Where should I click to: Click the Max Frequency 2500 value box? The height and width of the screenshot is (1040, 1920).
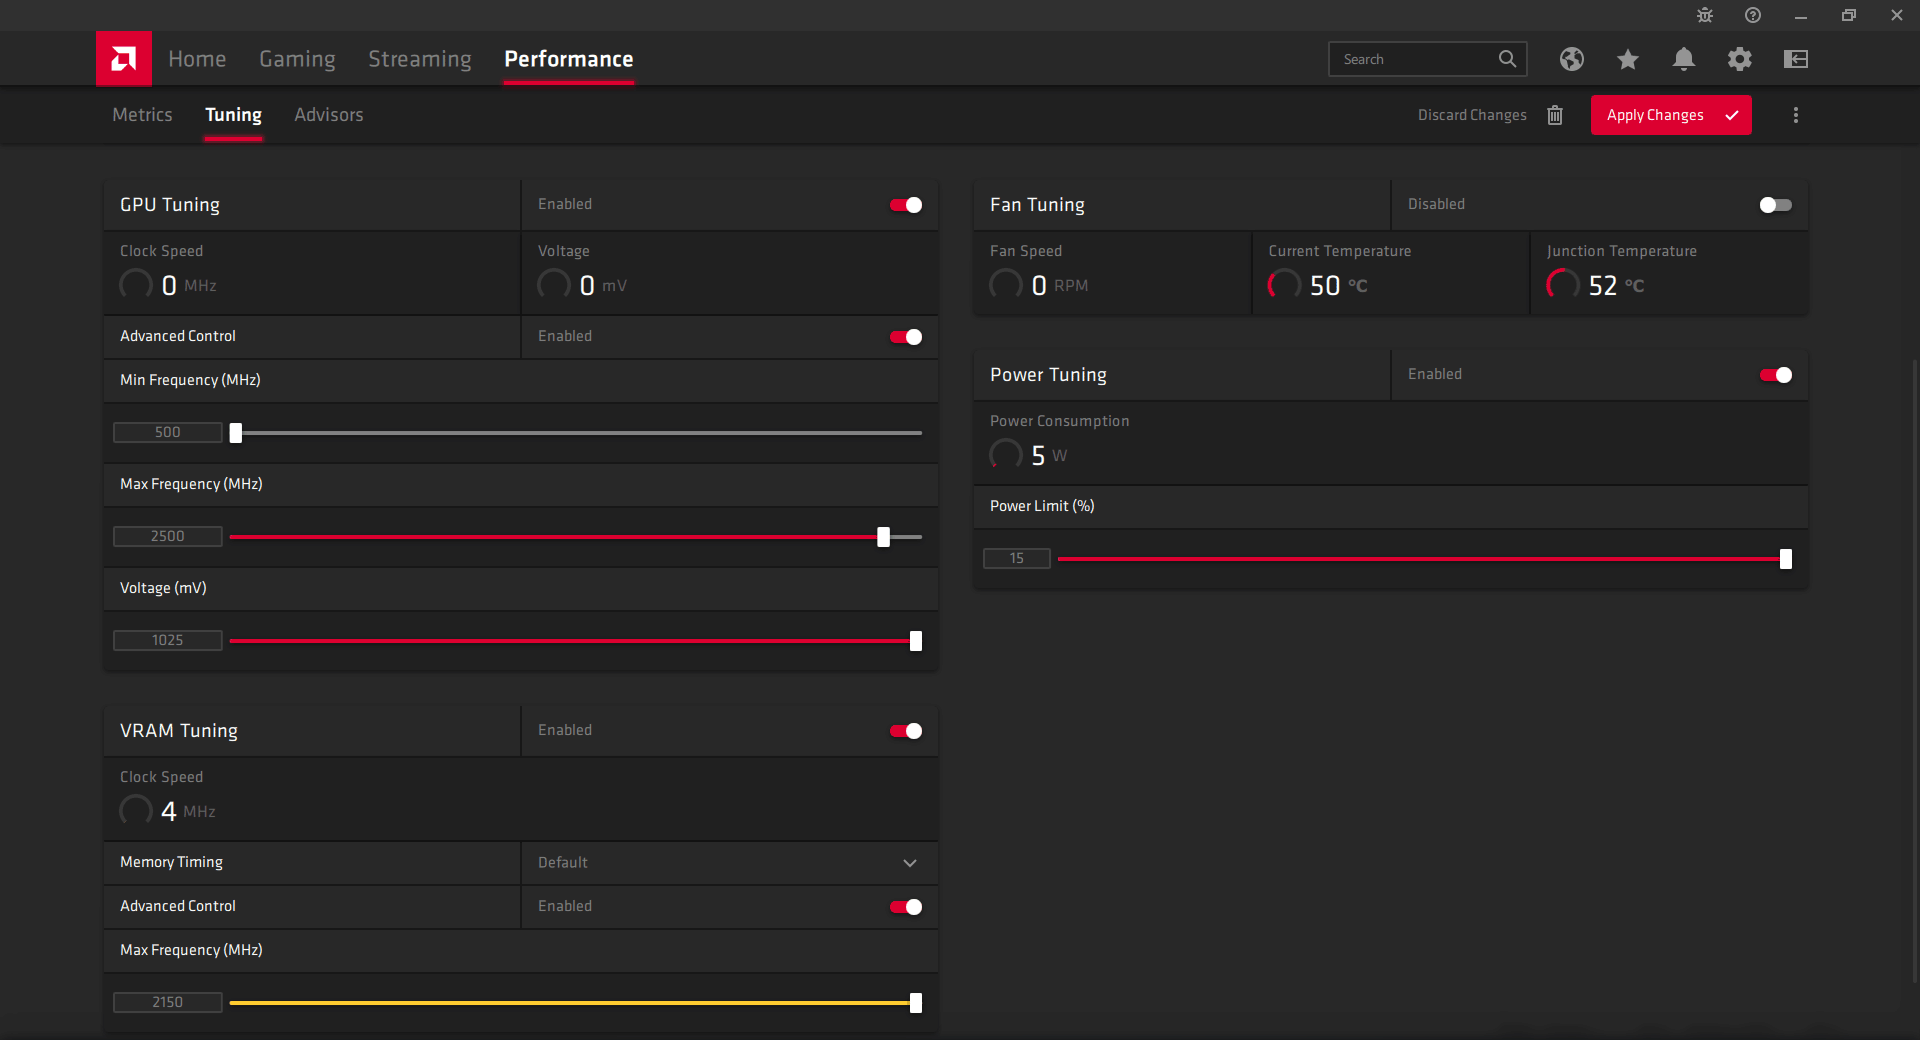pos(168,537)
